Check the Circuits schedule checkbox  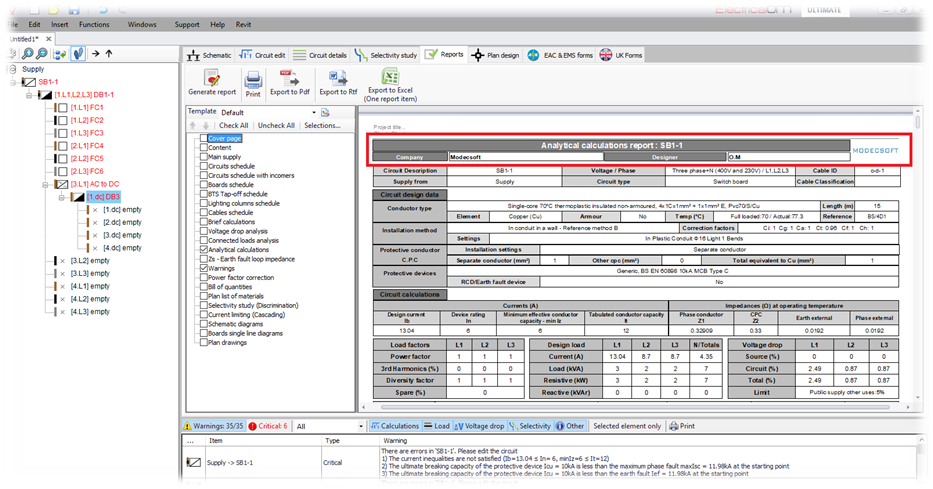(203, 166)
